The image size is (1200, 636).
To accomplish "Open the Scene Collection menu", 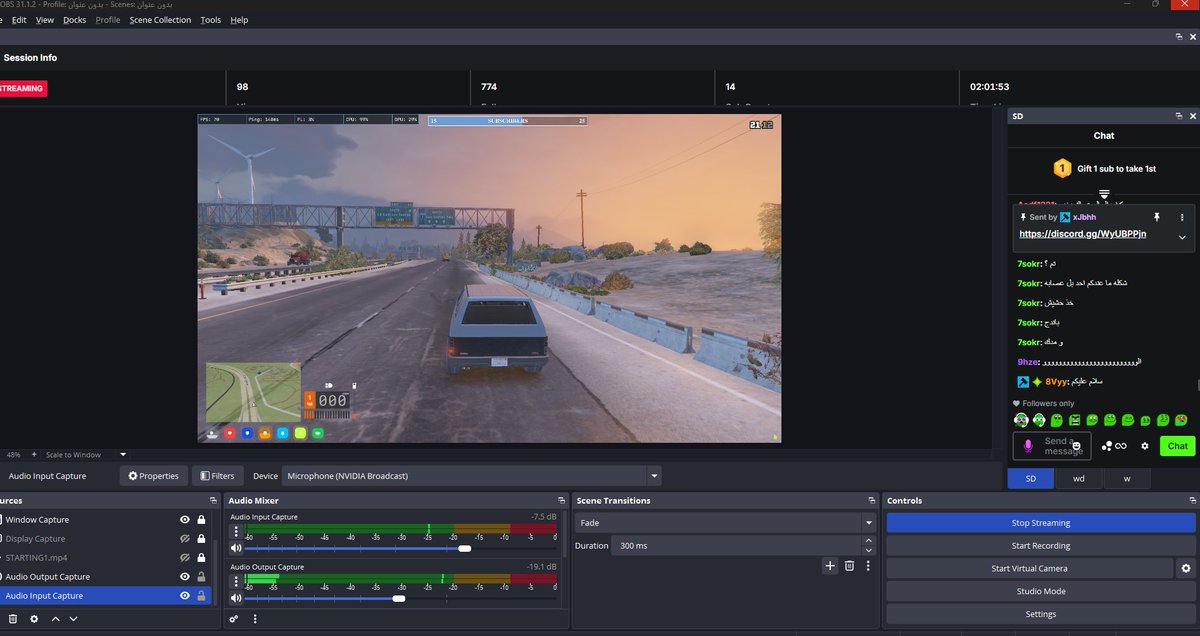I will pos(160,20).
